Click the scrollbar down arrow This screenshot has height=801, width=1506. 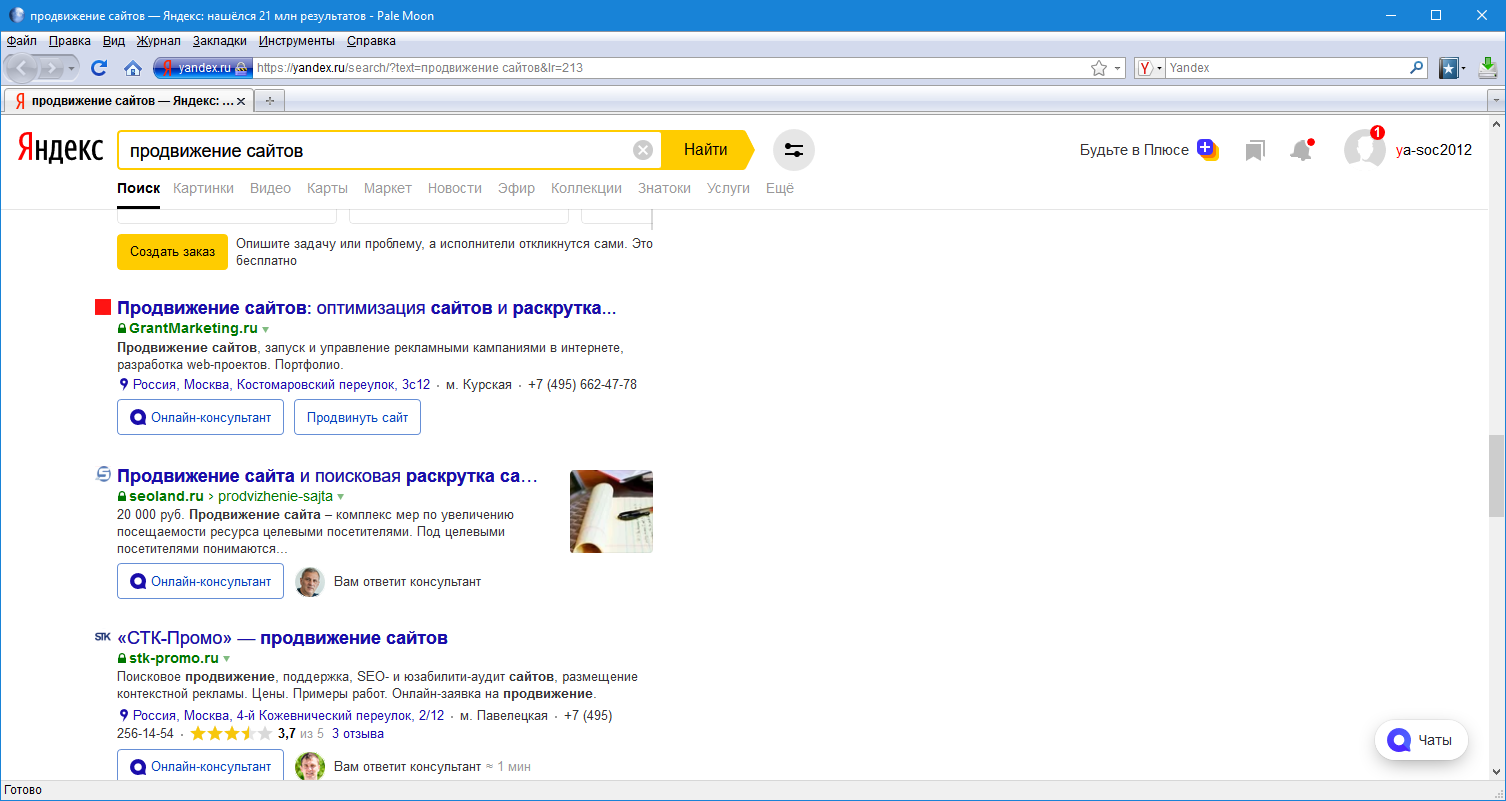click(x=1496, y=771)
